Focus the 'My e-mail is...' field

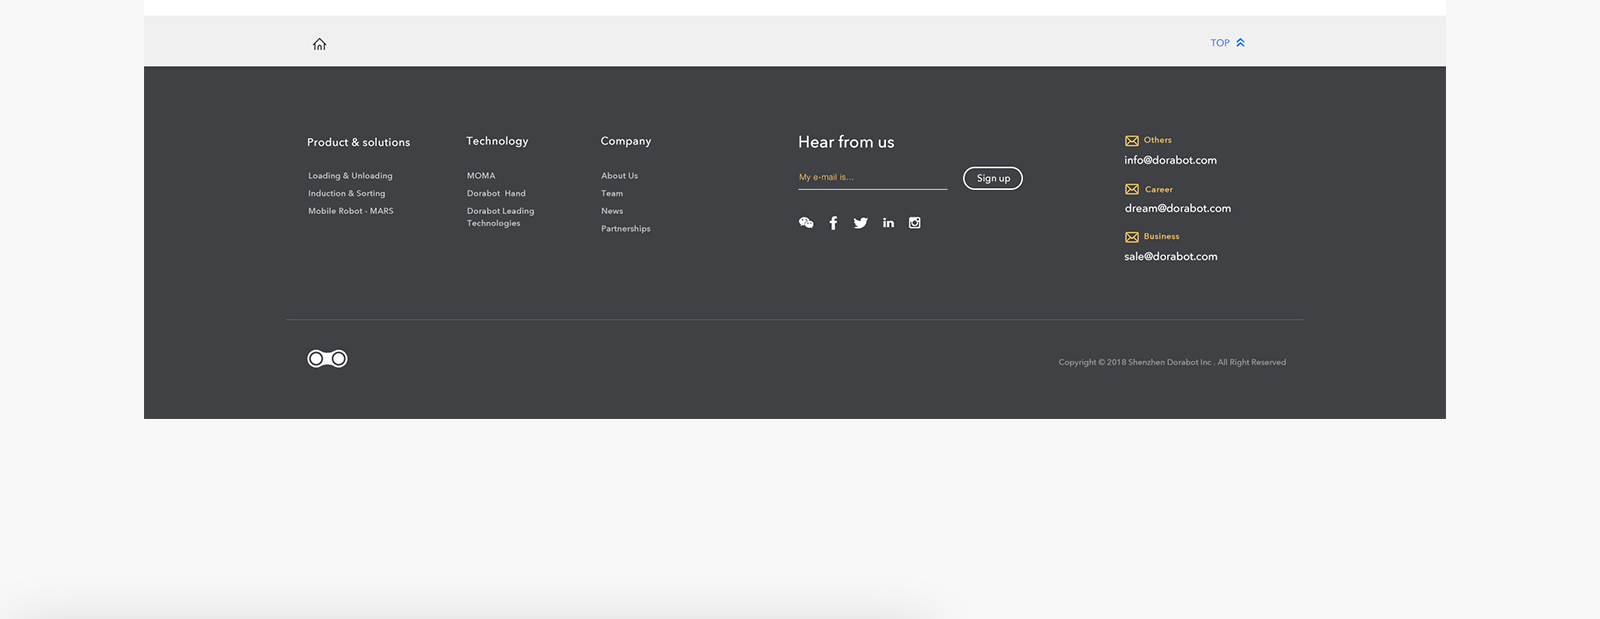coord(872,177)
